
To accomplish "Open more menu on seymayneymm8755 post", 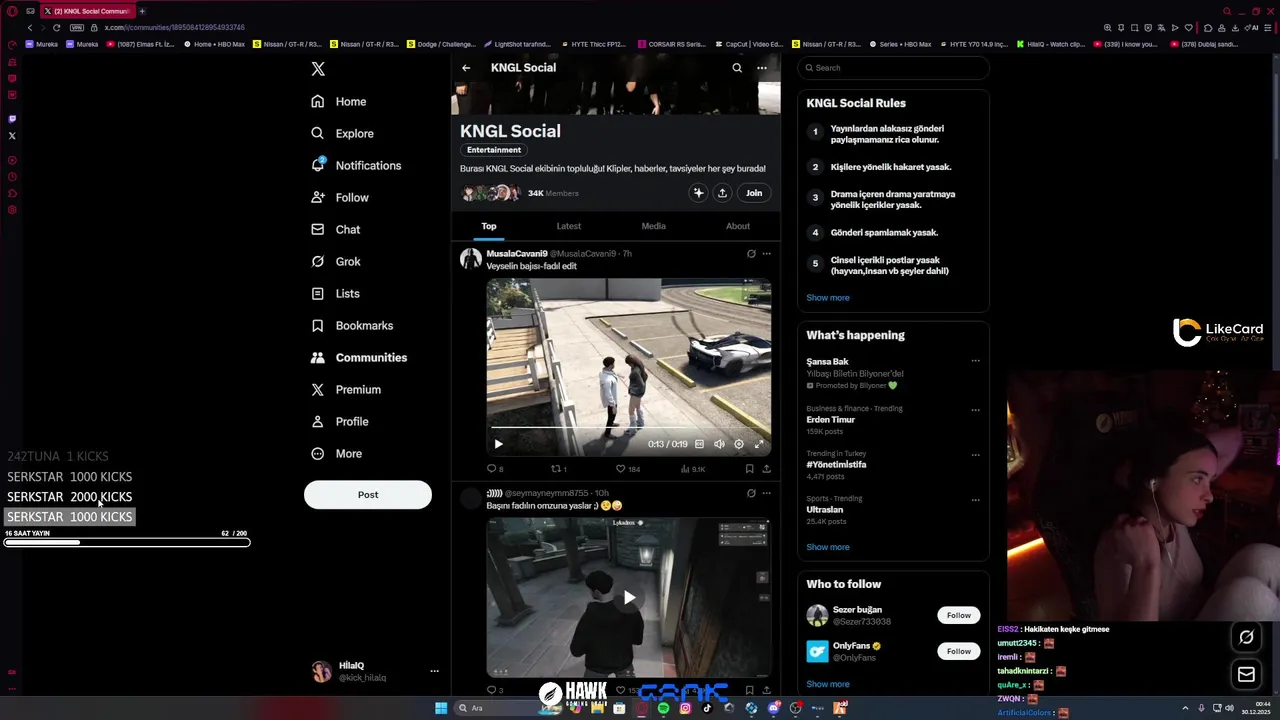I will [767, 493].
